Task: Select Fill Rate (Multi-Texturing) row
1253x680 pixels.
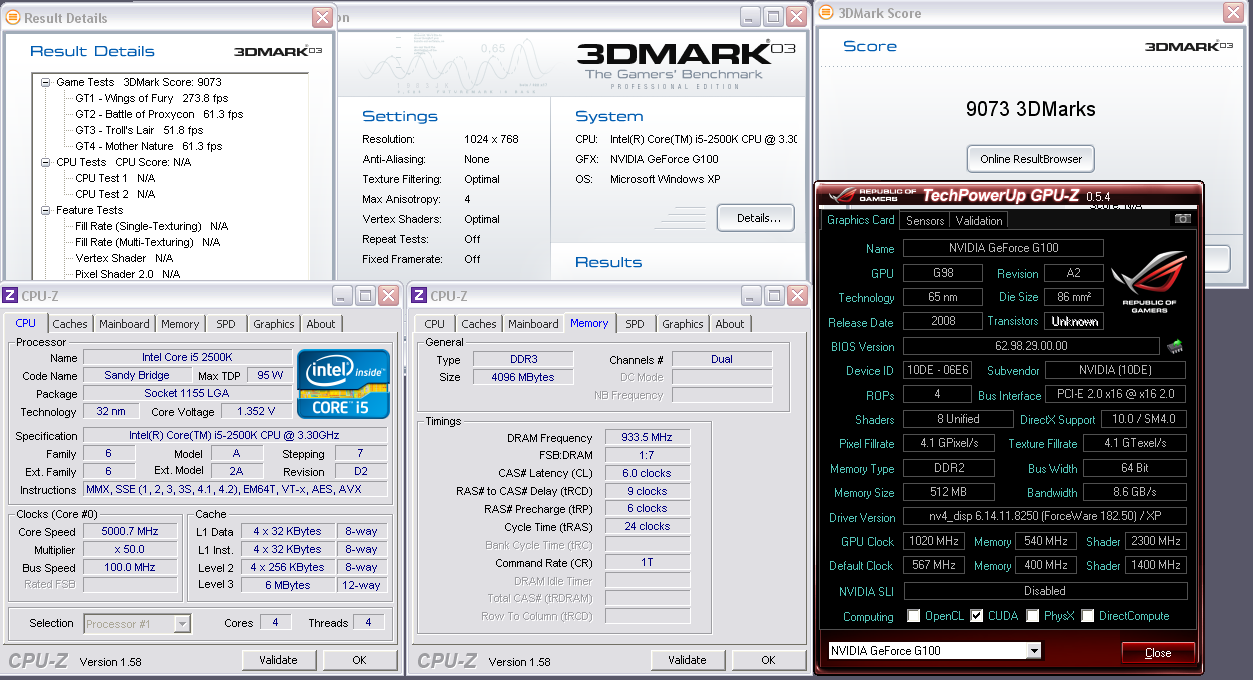Action: coord(148,242)
